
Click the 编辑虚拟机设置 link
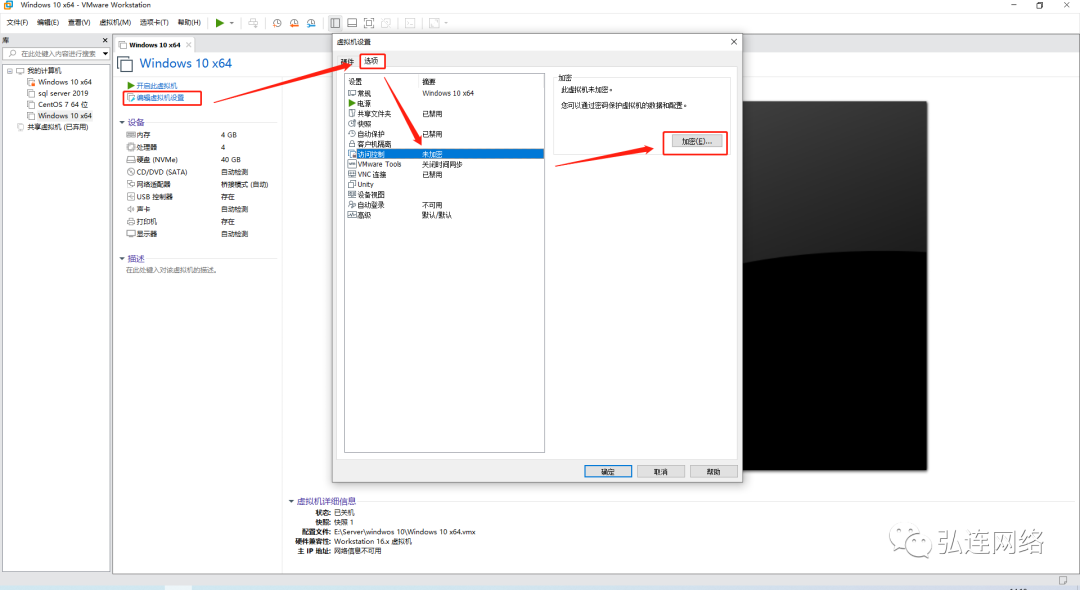pos(156,98)
